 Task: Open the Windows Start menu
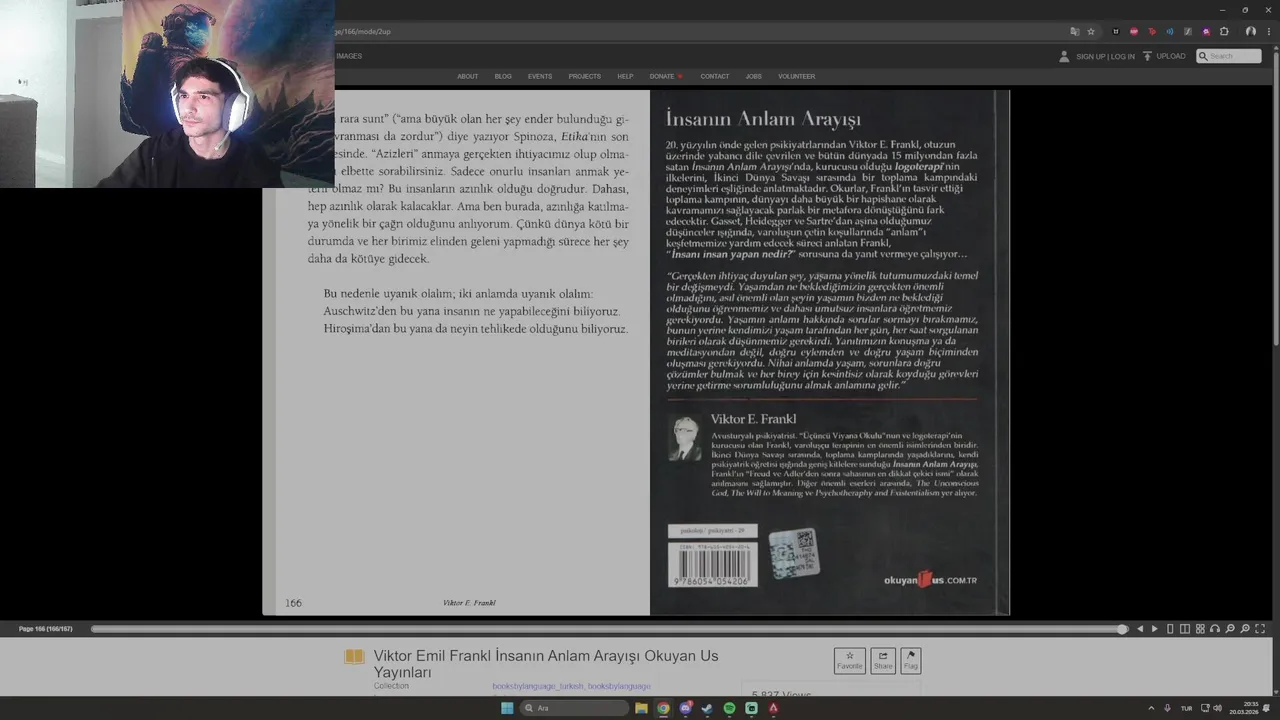coord(507,708)
